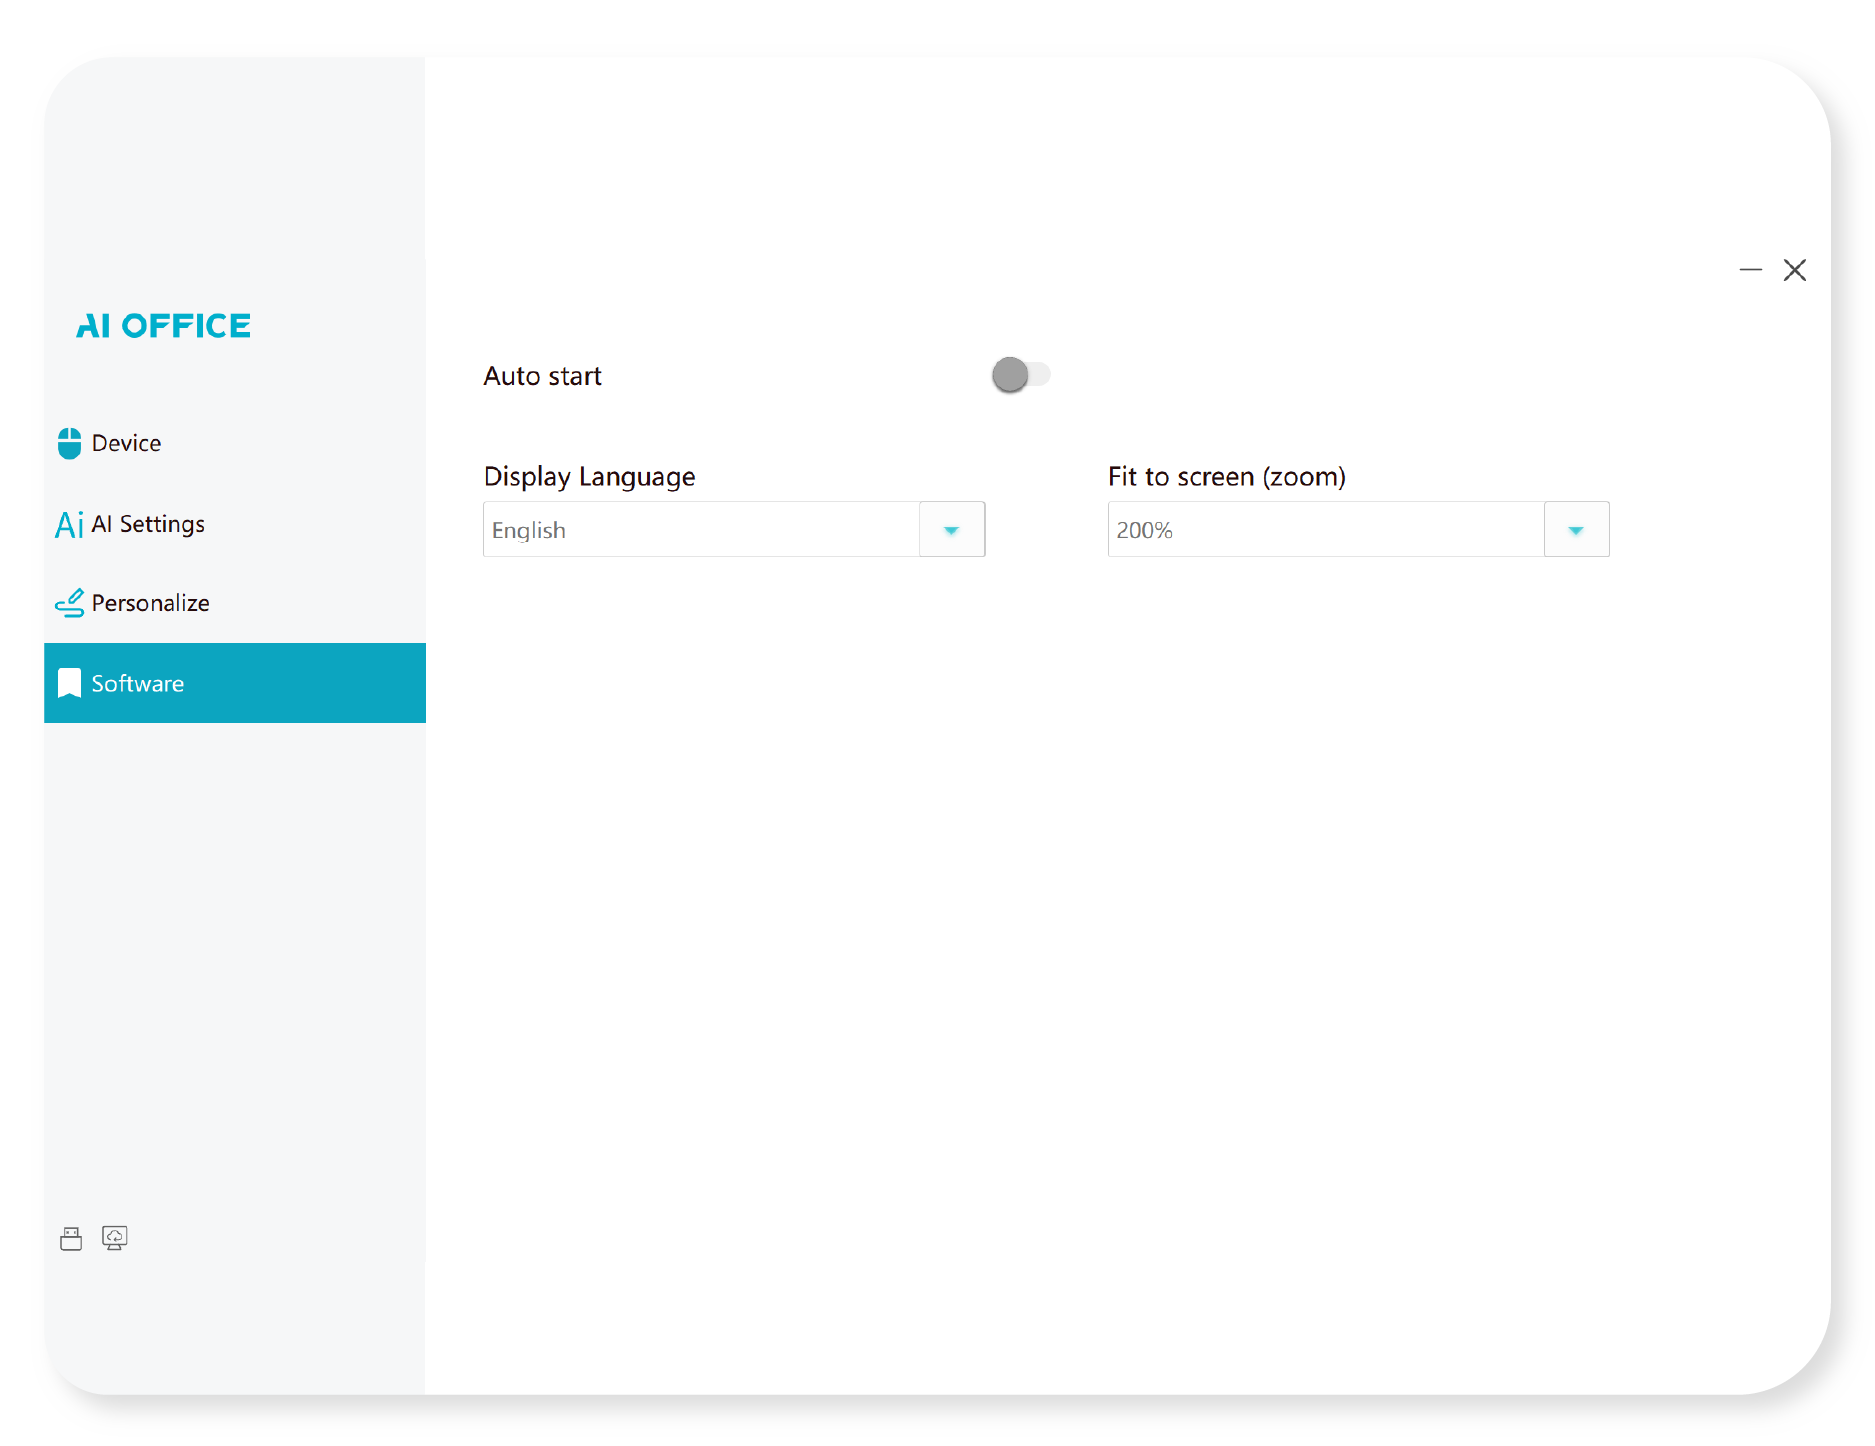Open the 200% zoom combo box
The width and height of the screenshot is (1875, 1446).
pyautogui.click(x=1325, y=530)
